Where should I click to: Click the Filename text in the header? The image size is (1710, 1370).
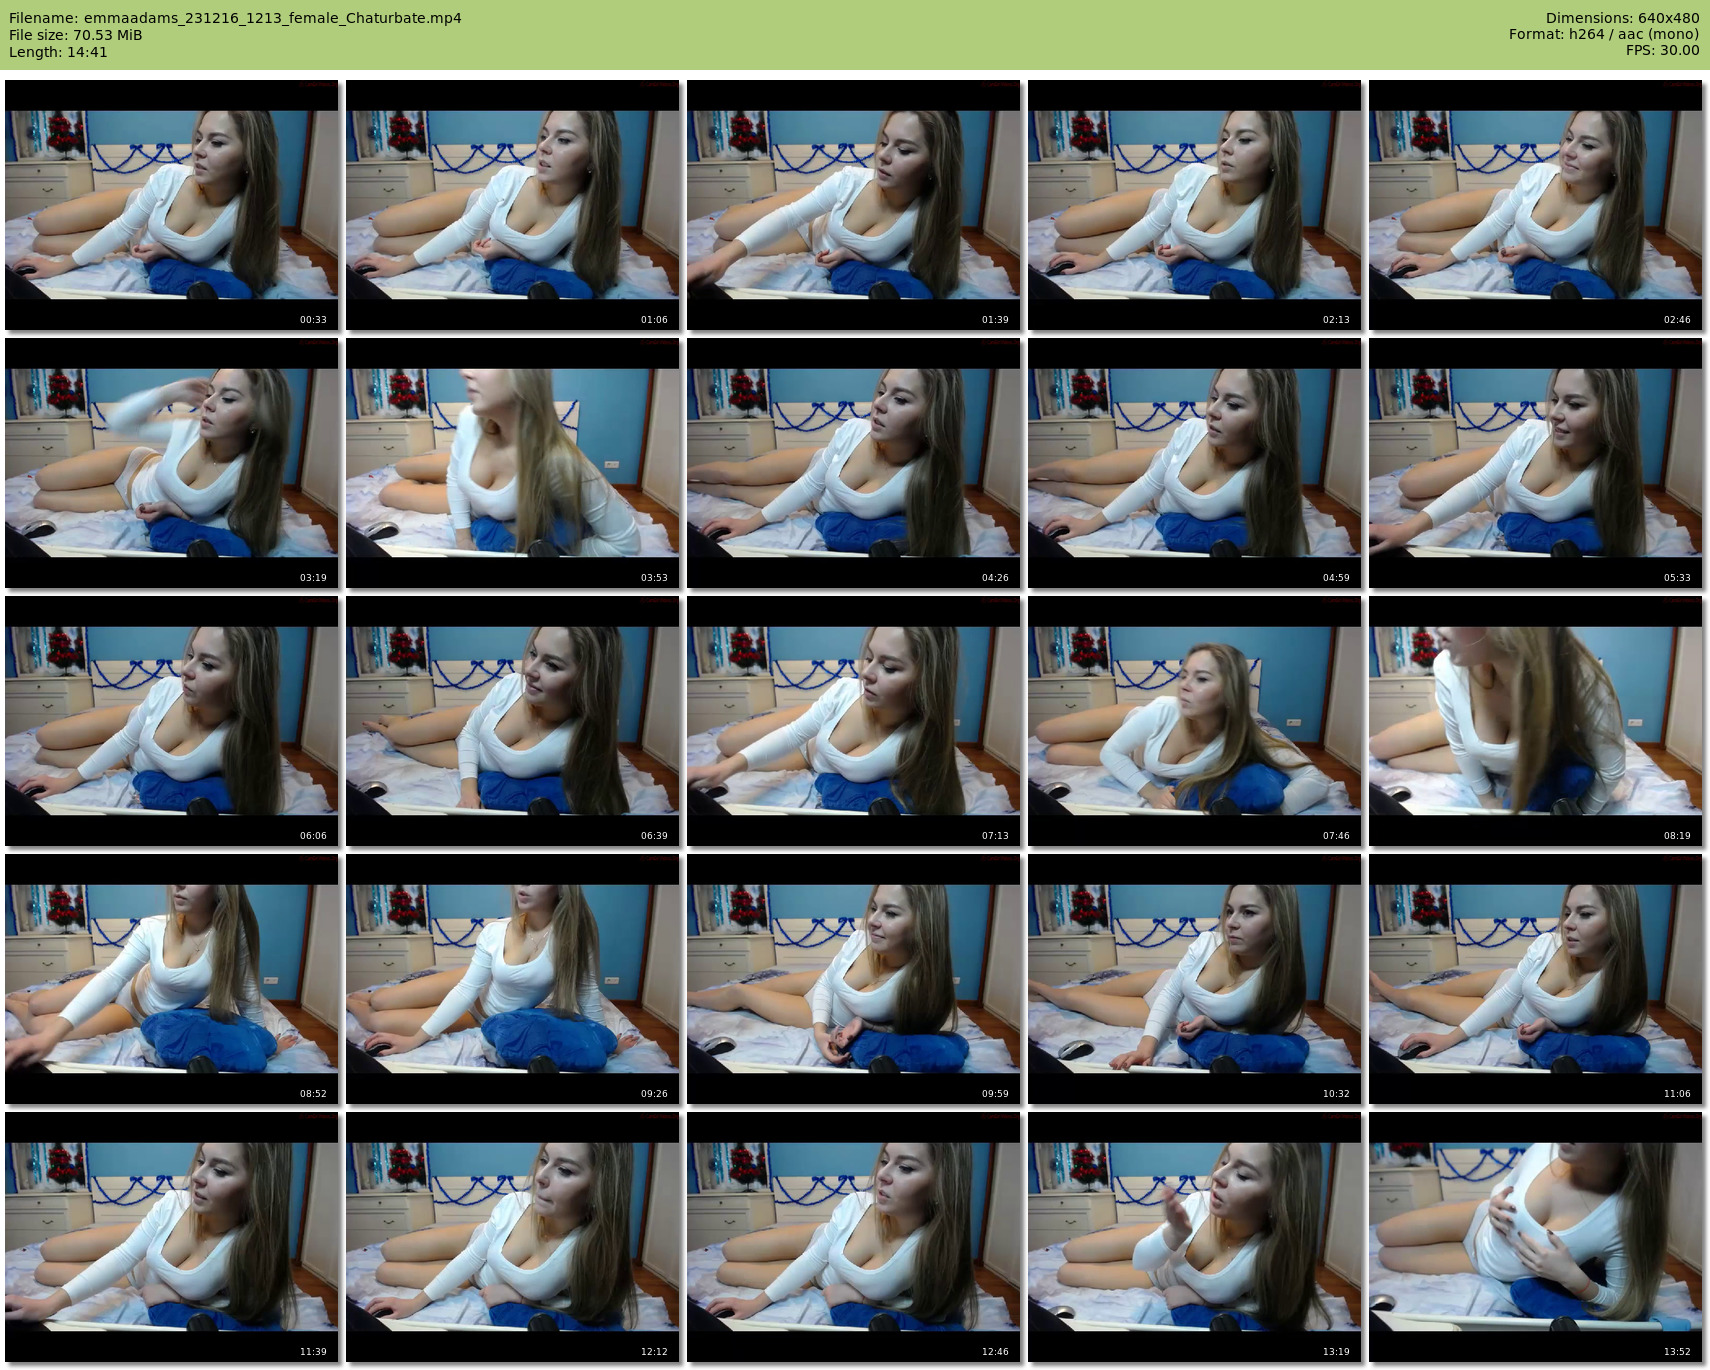(x=235, y=18)
